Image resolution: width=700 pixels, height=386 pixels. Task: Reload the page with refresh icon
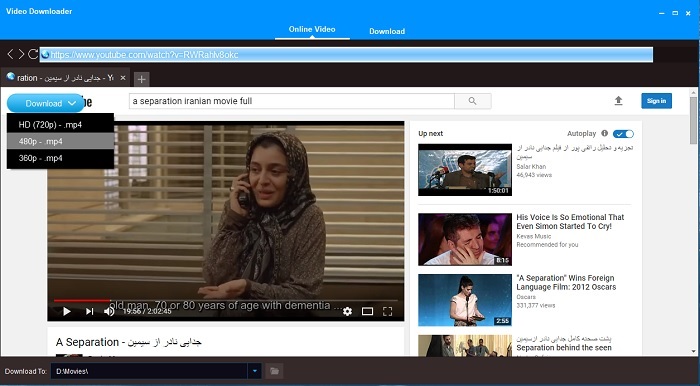(33, 54)
